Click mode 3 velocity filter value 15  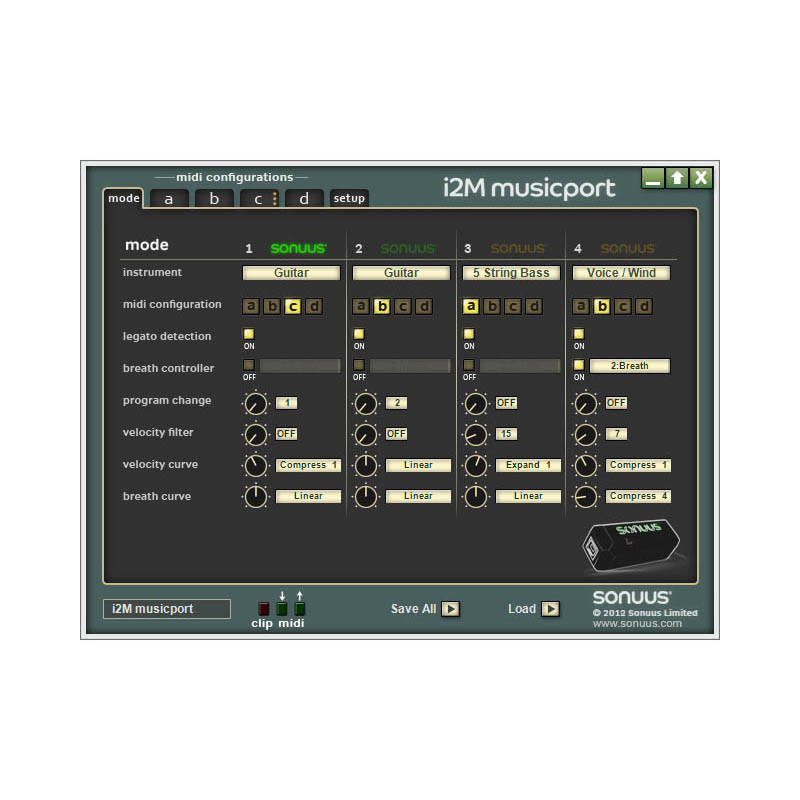click(x=507, y=434)
